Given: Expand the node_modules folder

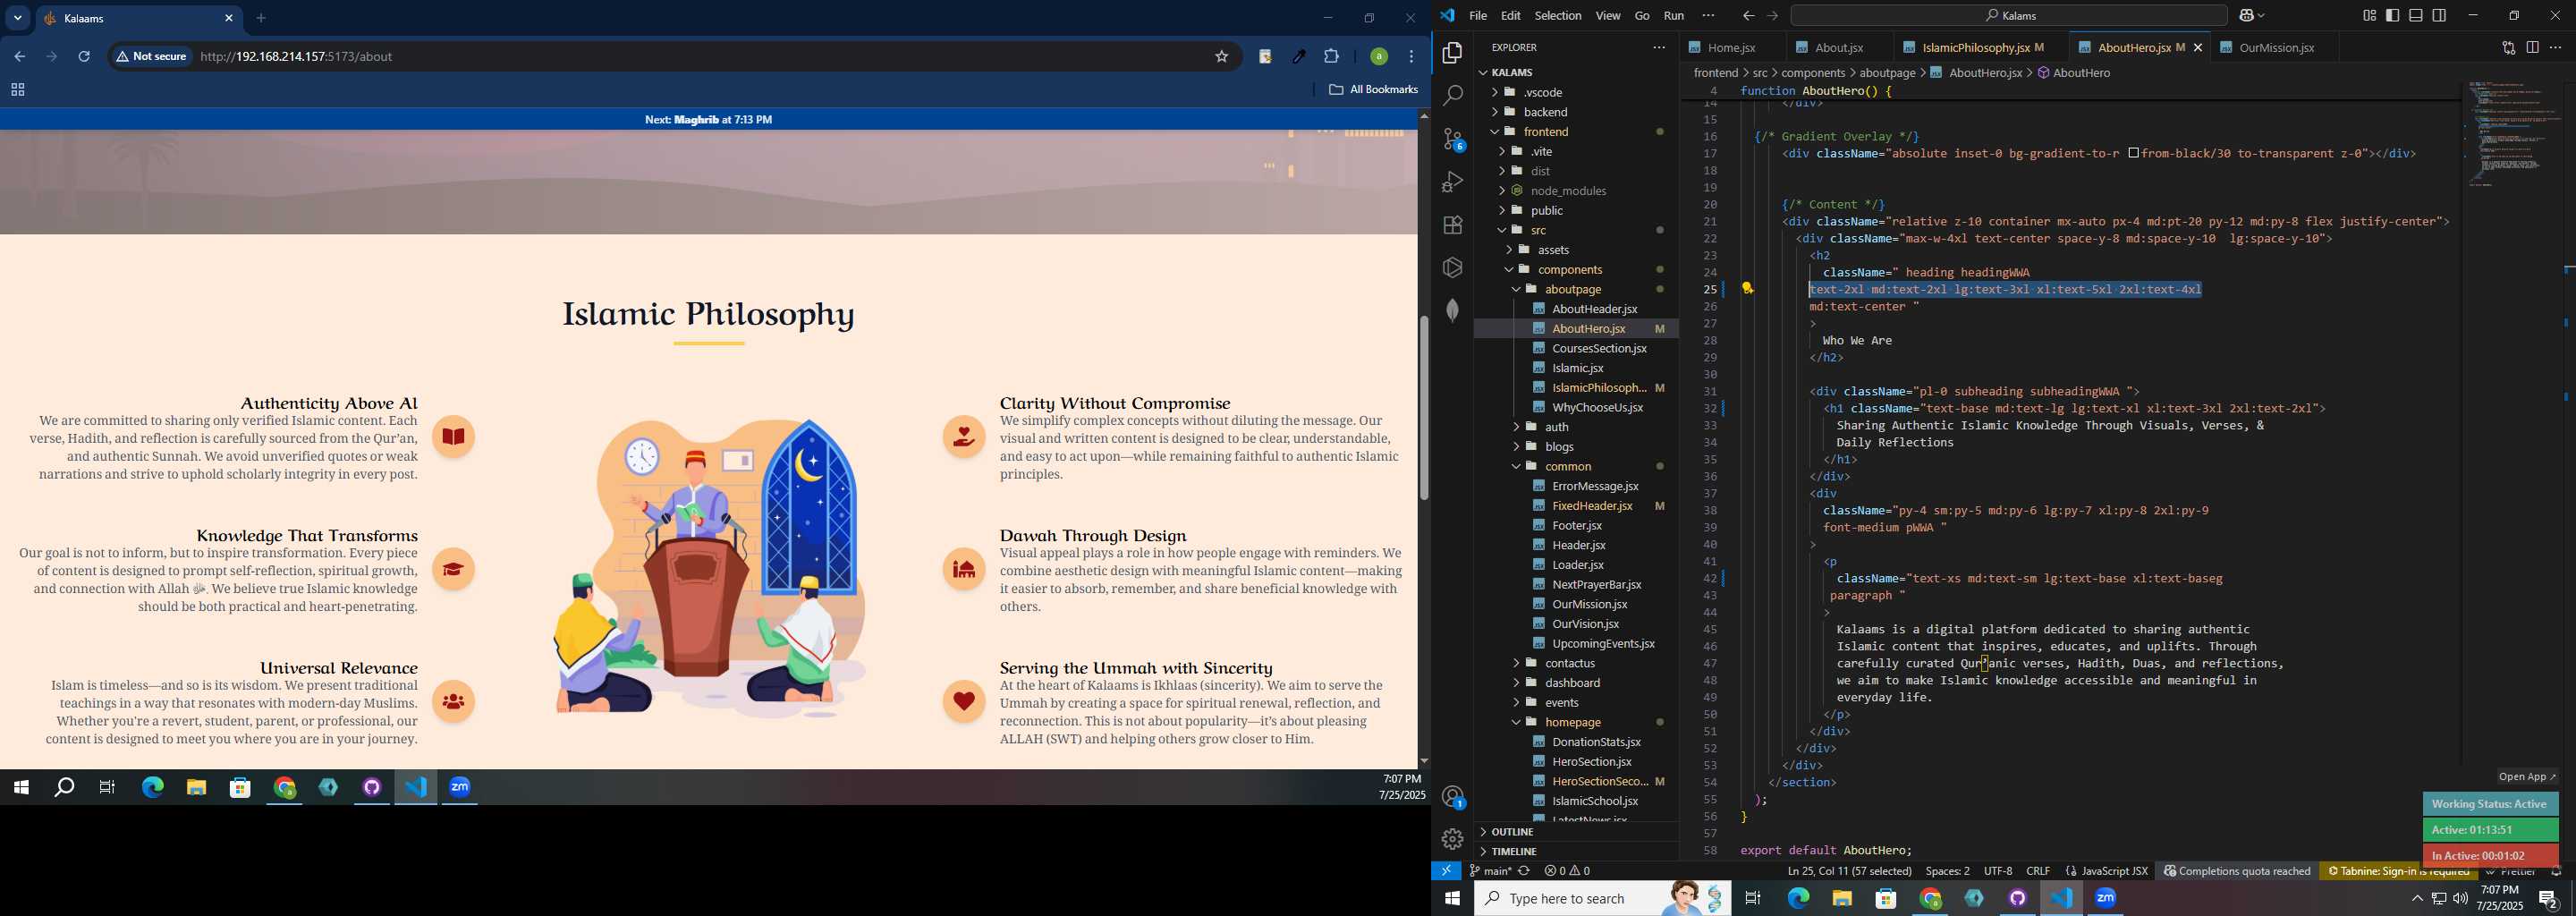Looking at the screenshot, I should [1576, 191].
